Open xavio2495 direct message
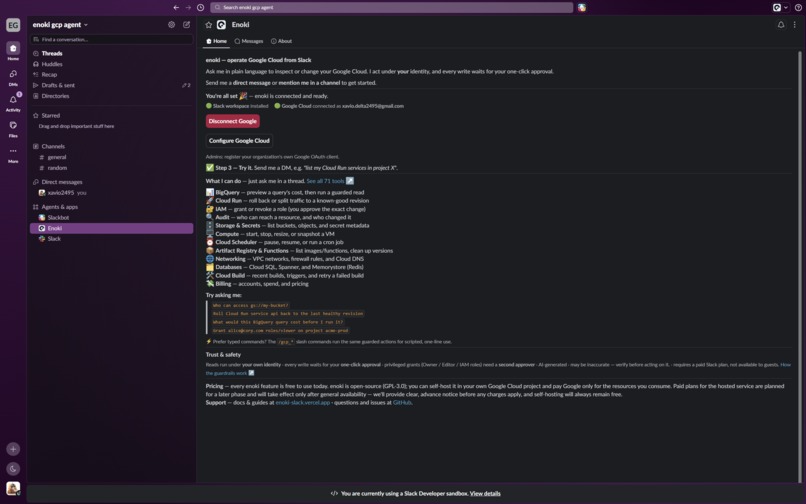 coord(112,193)
